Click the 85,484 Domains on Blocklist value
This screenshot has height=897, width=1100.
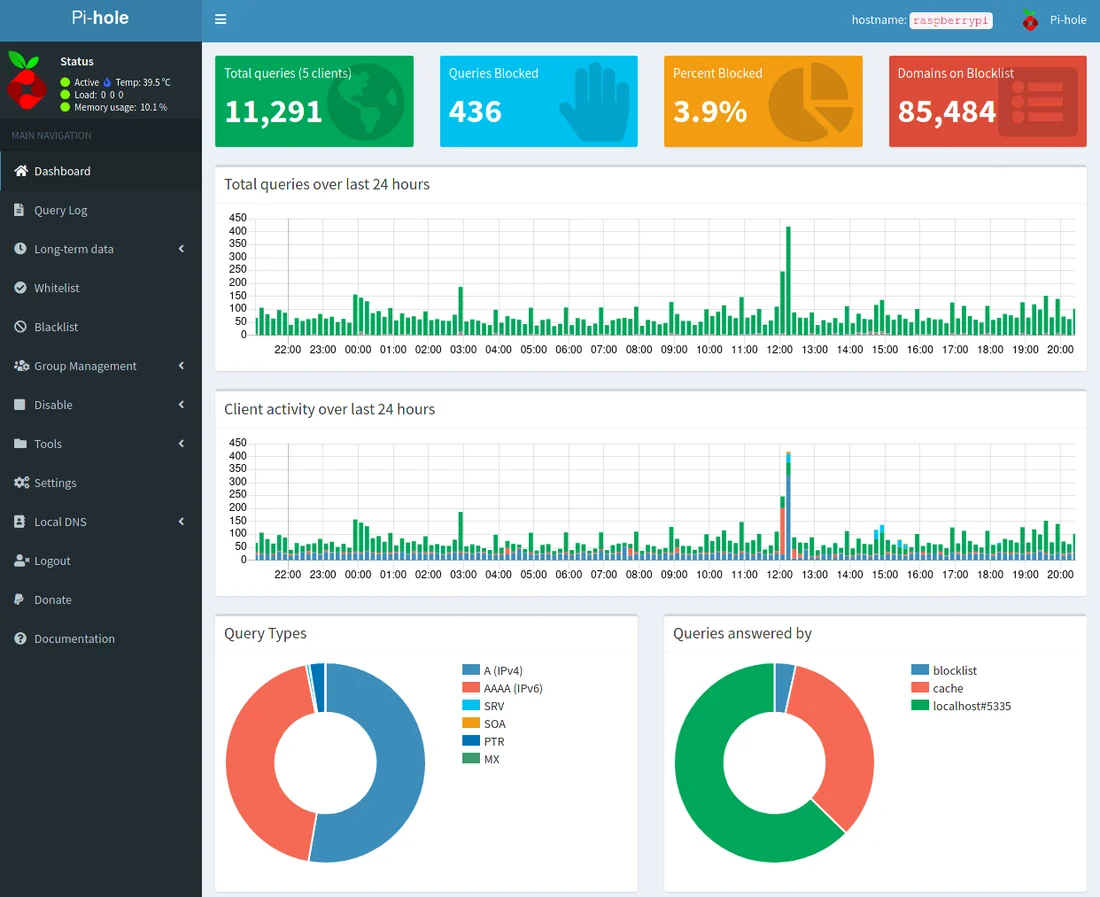(x=946, y=112)
